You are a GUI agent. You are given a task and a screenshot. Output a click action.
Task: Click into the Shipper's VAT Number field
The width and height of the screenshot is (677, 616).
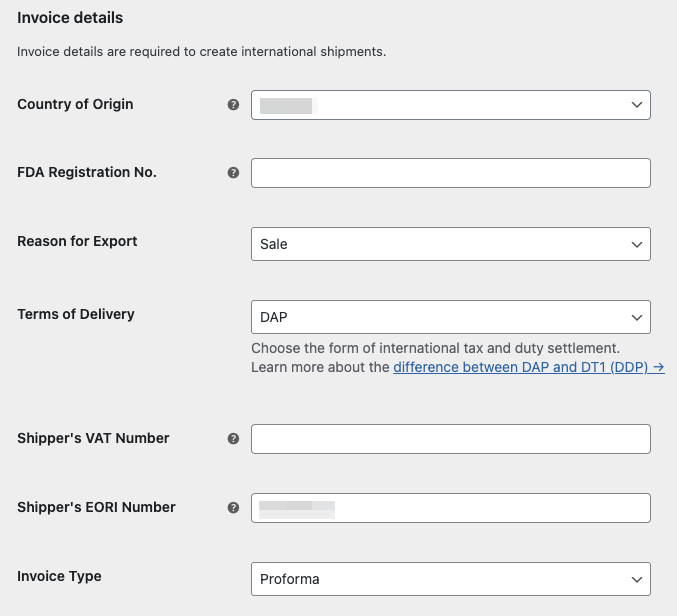pos(450,439)
